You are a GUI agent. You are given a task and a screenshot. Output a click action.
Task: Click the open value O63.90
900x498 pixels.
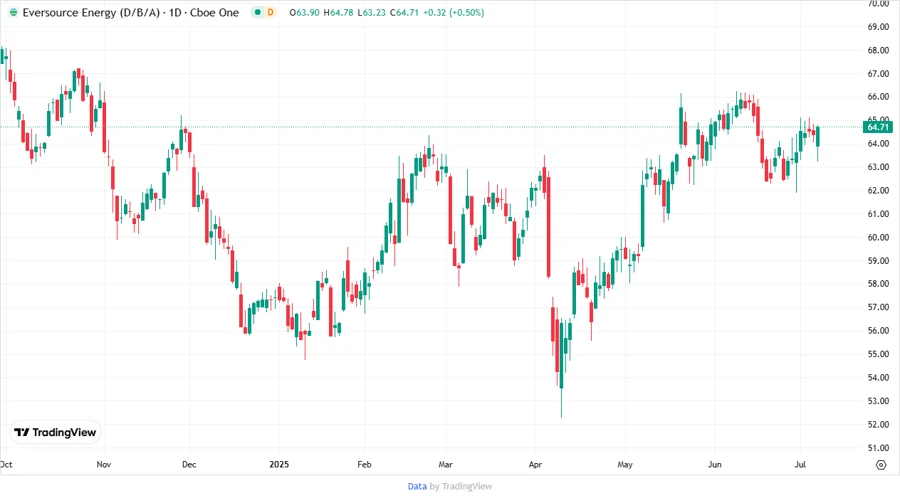(304, 13)
